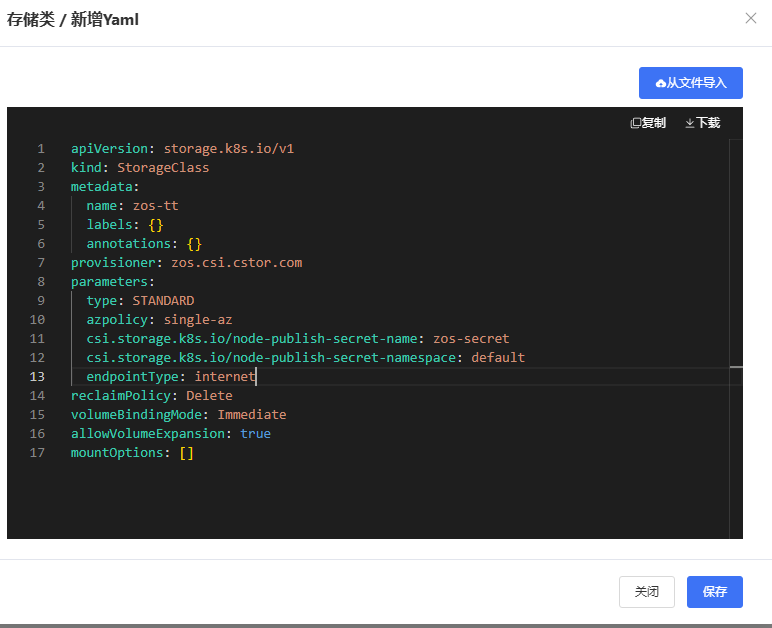Click the 存储类 breadcrumb title

(31, 20)
